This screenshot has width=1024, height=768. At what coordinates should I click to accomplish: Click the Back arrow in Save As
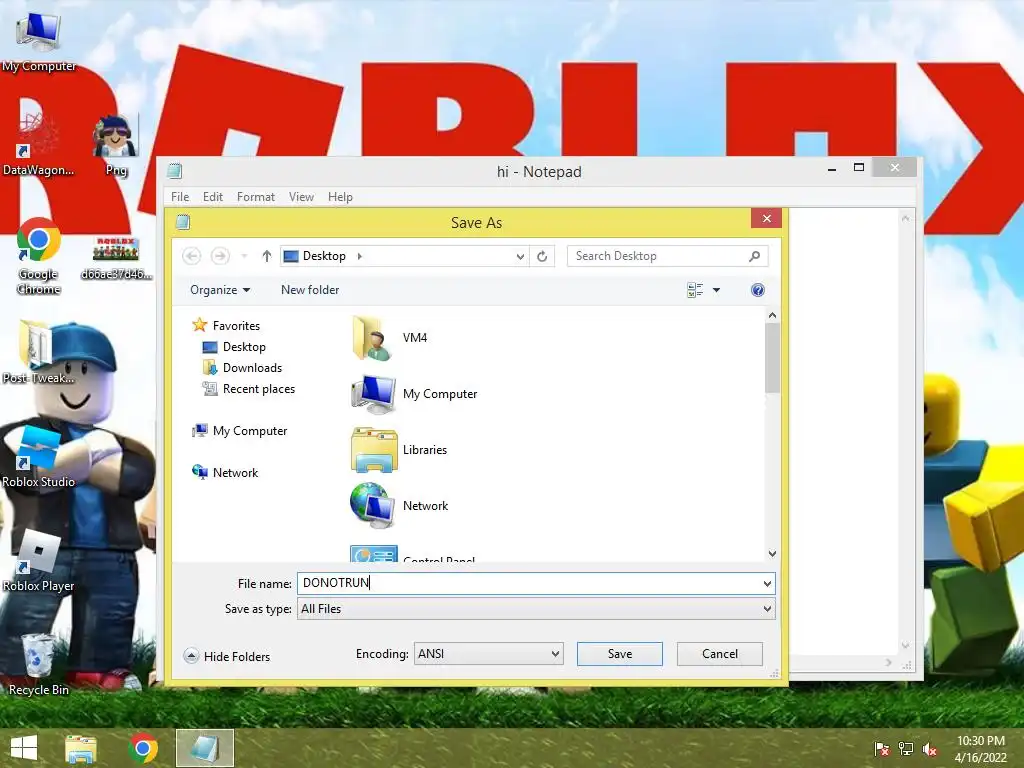191,256
